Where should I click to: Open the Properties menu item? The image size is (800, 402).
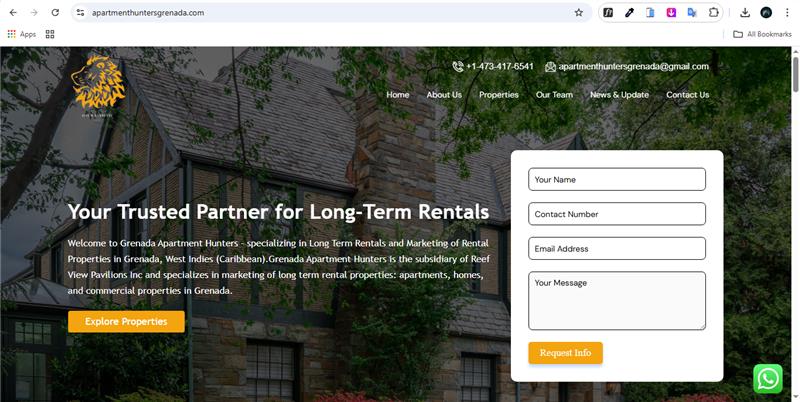tap(498, 95)
